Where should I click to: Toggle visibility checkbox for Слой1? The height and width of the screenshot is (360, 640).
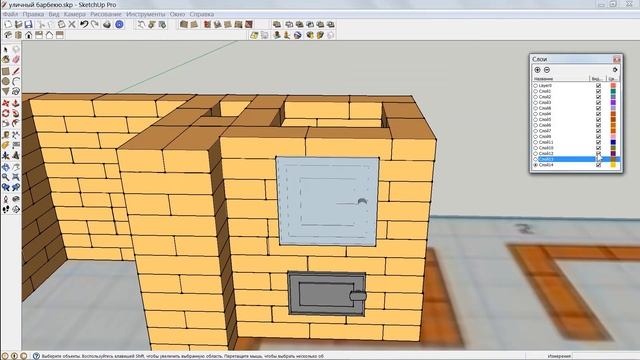coord(598,91)
